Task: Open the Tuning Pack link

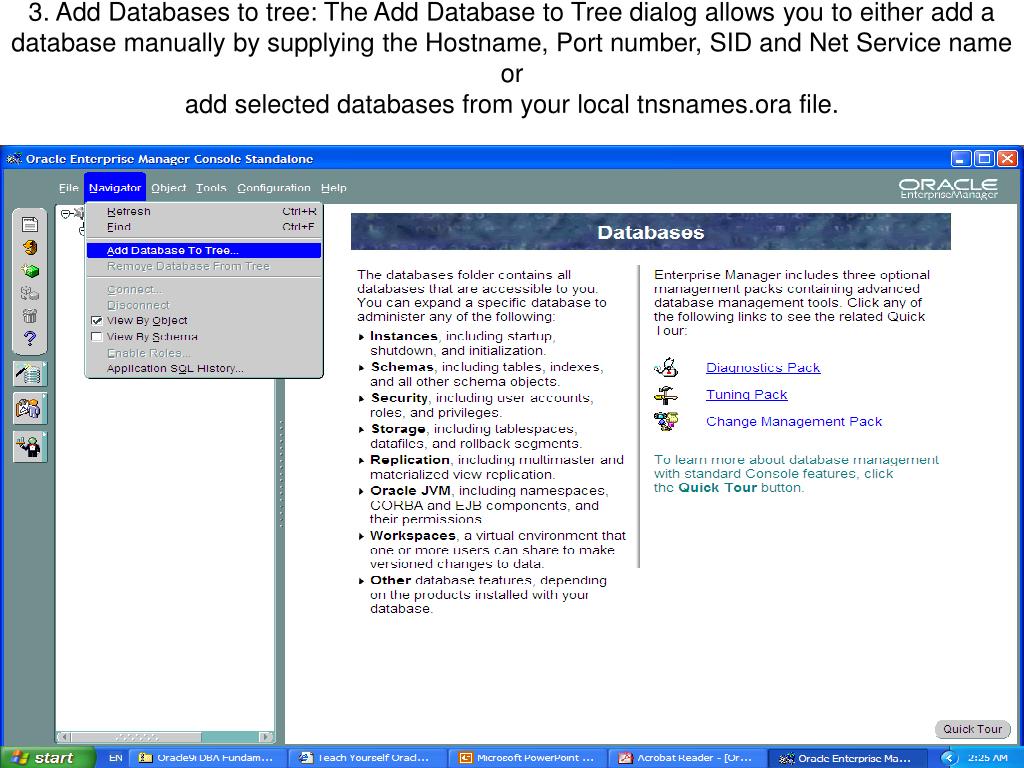Action: coord(746,394)
